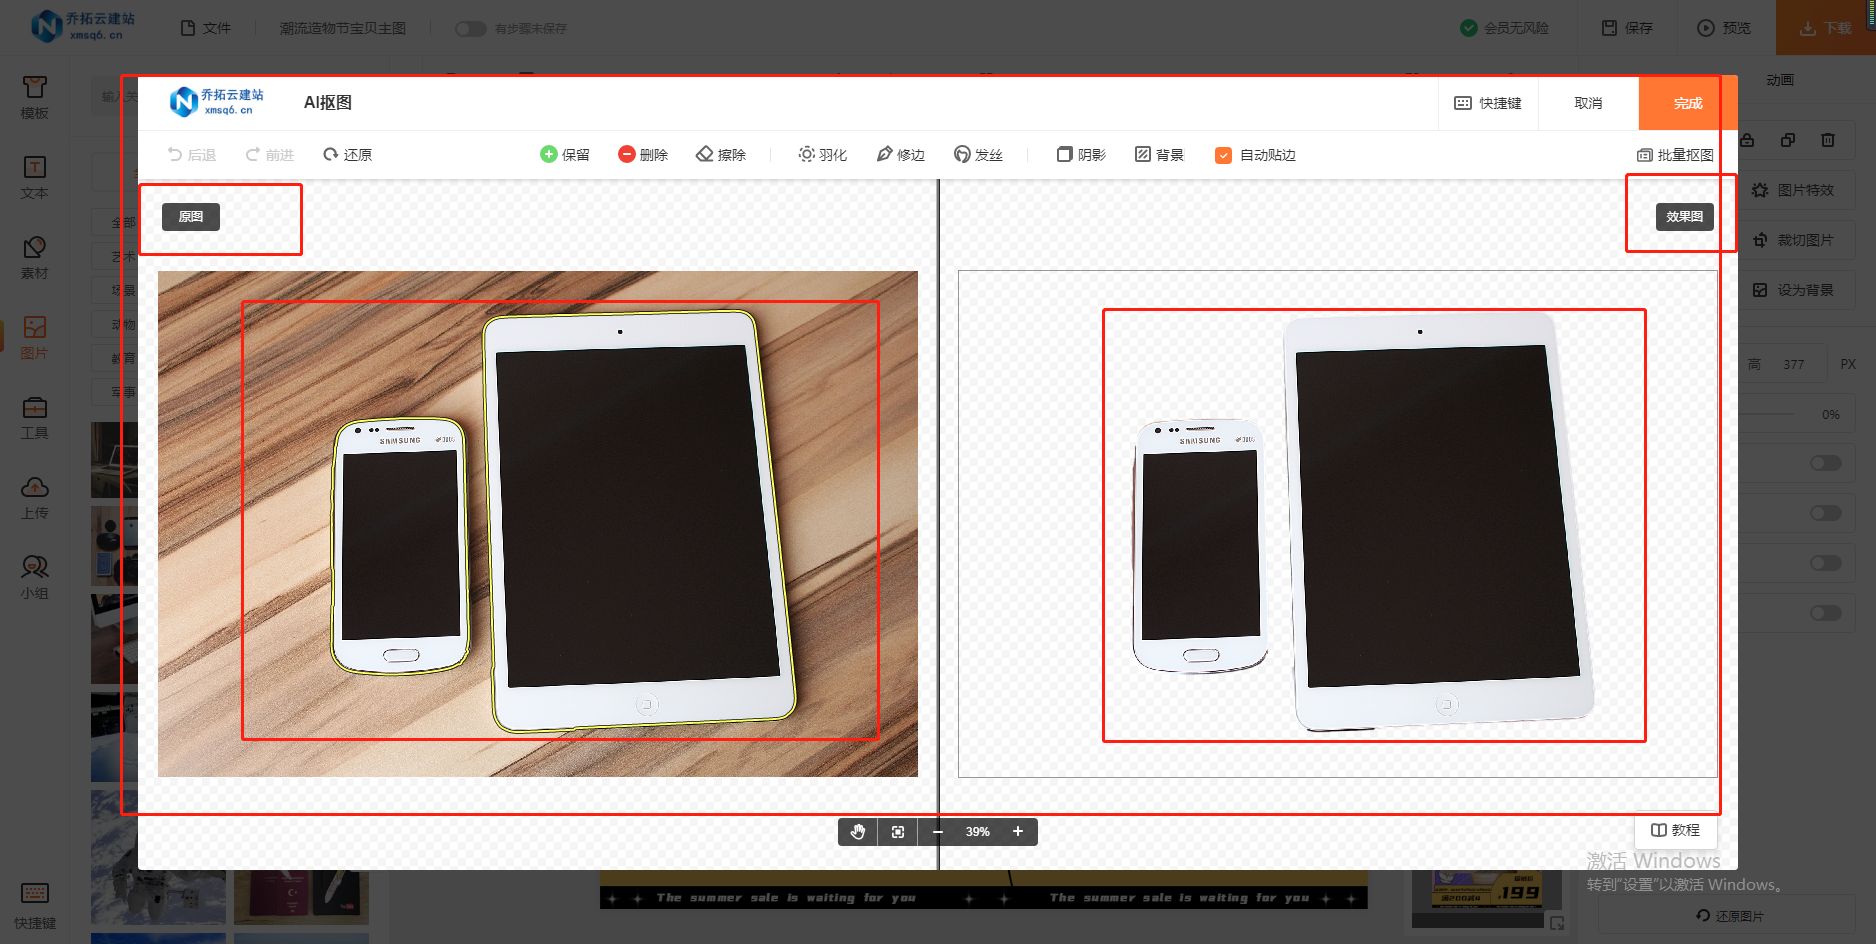The width and height of the screenshot is (1876, 944).
Task: Activate the 羽化 feather tool
Action: click(x=822, y=154)
